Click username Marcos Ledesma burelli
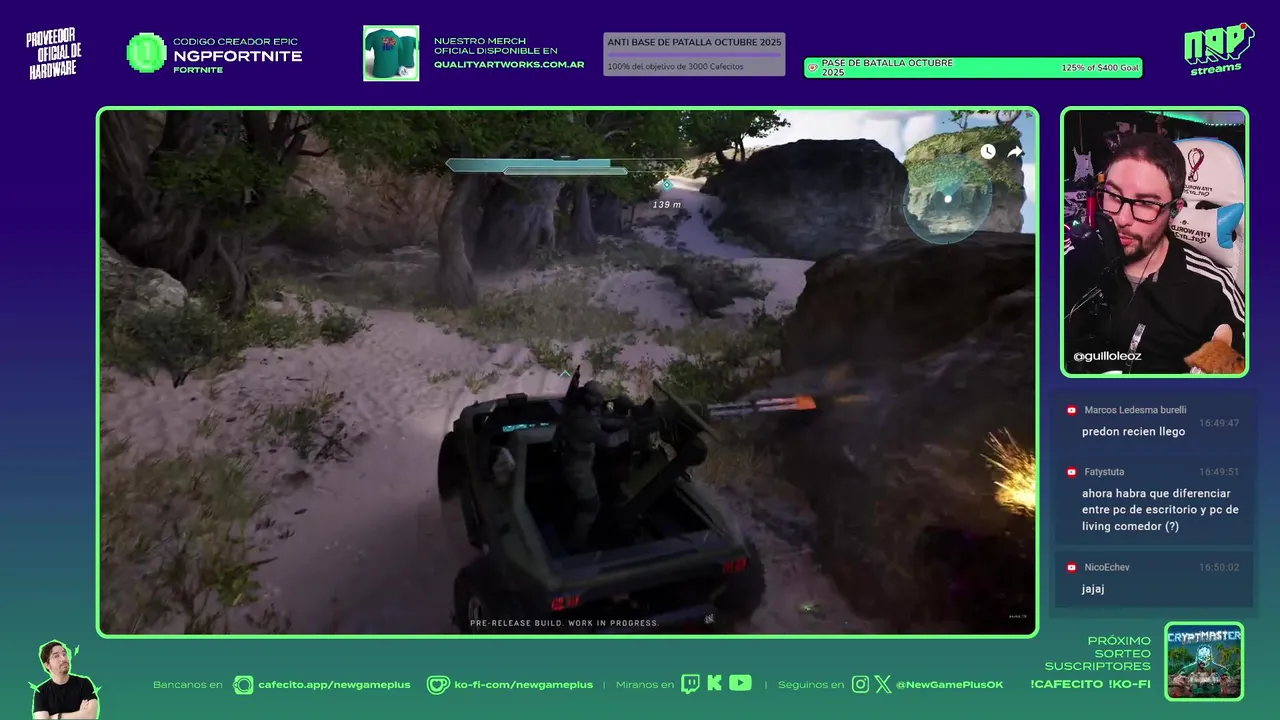Image resolution: width=1280 pixels, height=720 pixels. point(1135,410)
